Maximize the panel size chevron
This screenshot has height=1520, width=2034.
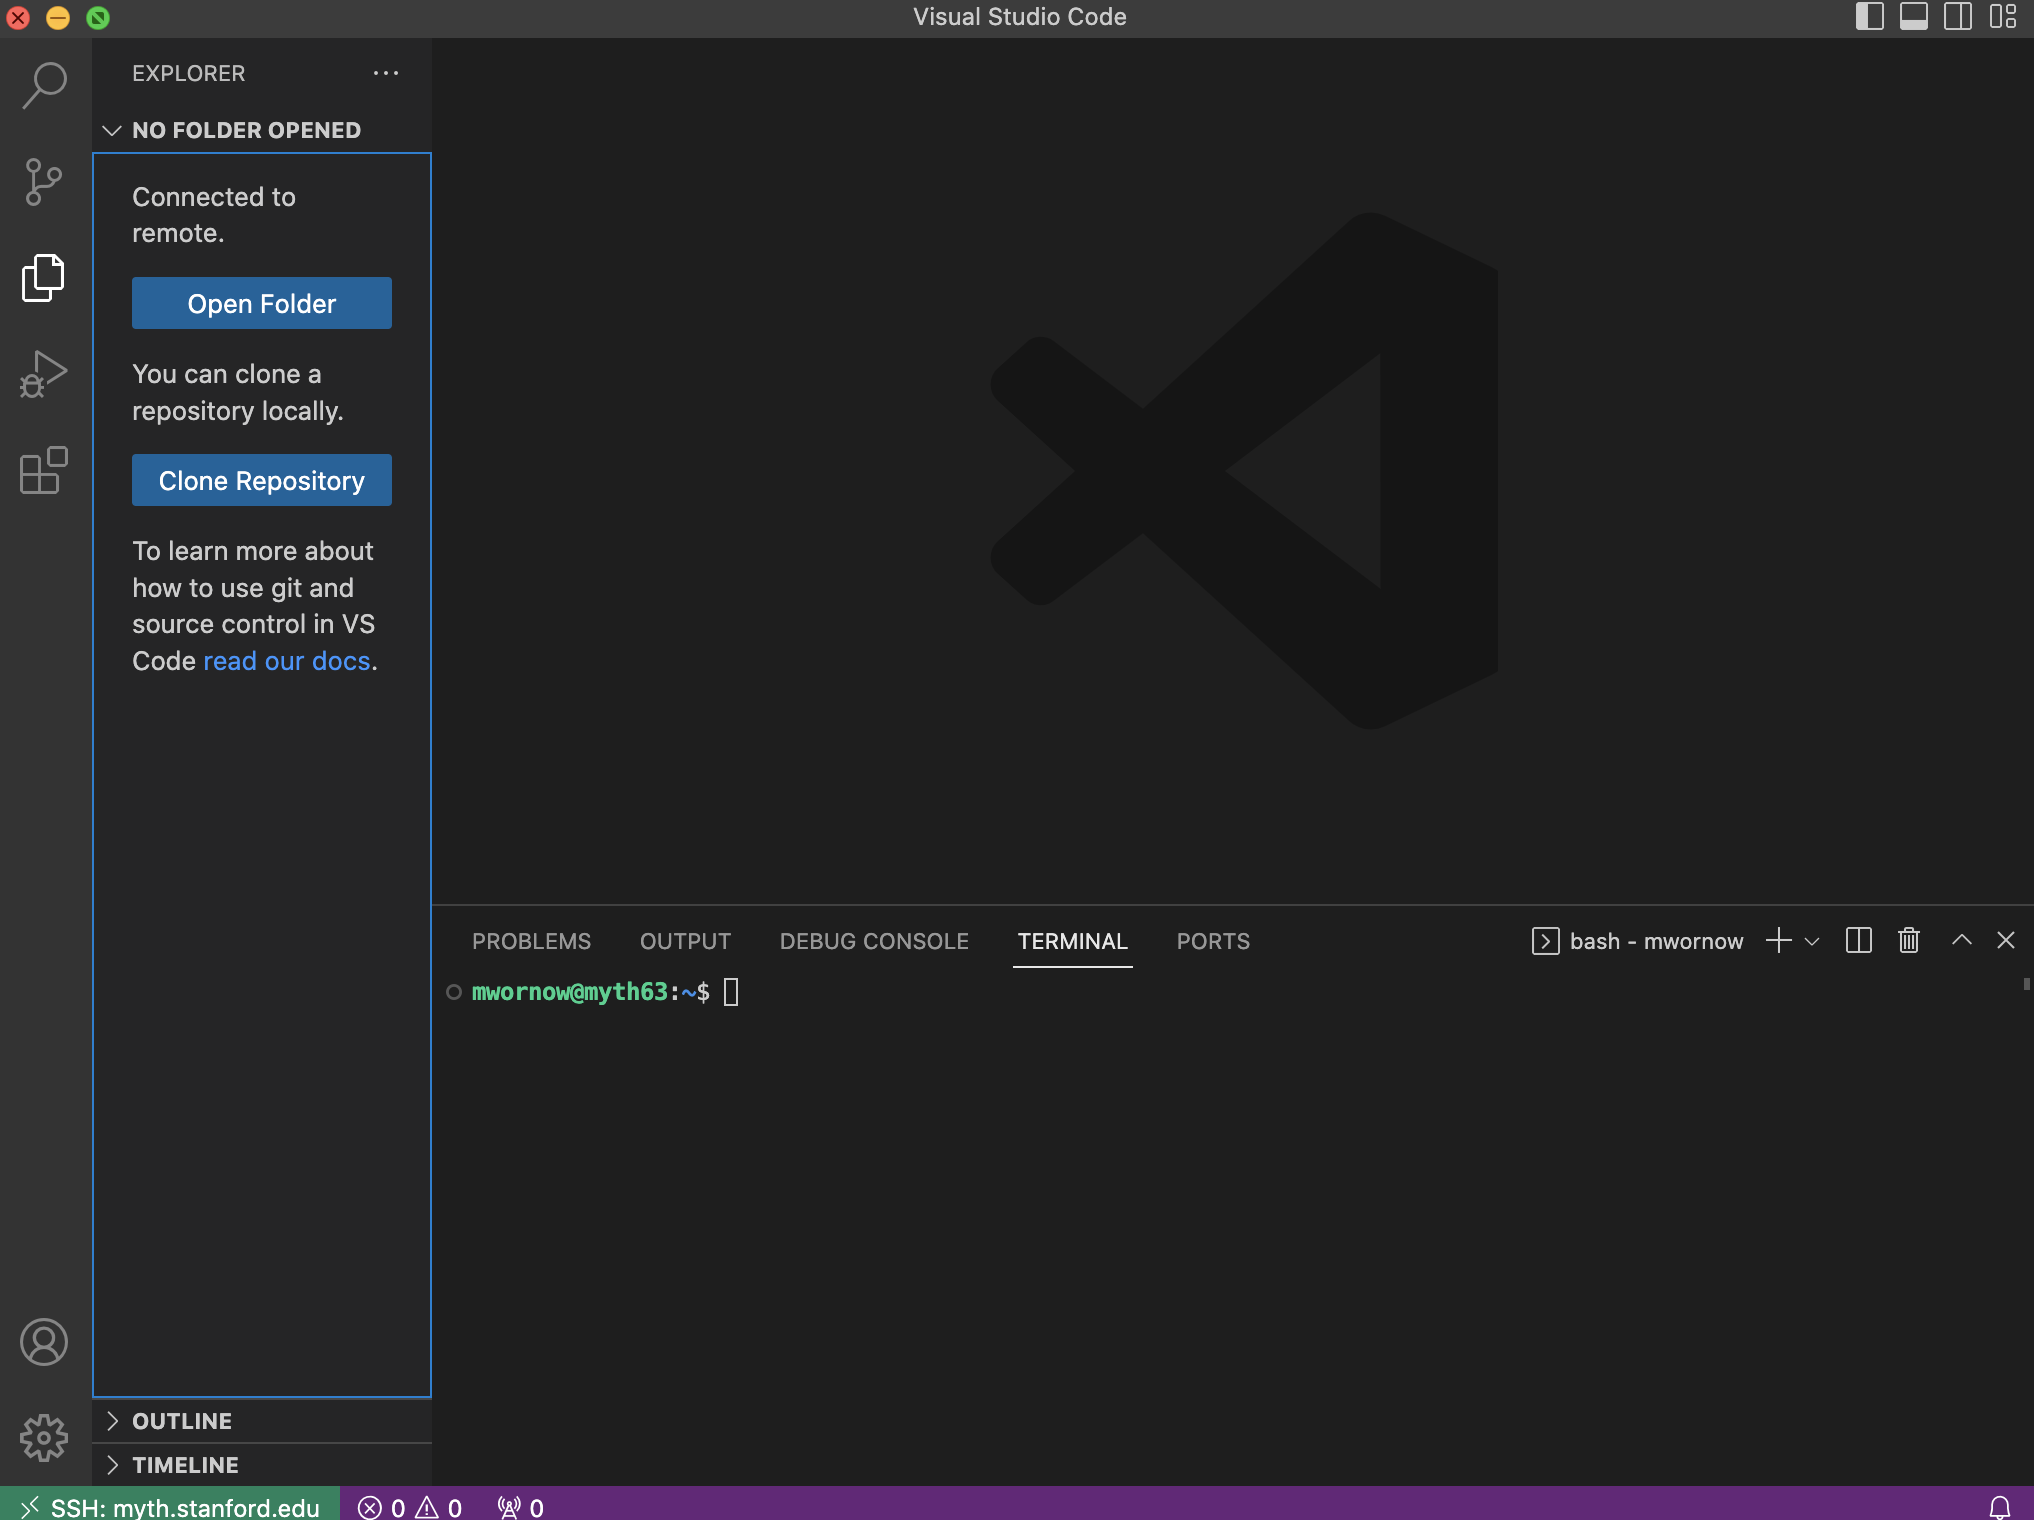(1962, 940)
